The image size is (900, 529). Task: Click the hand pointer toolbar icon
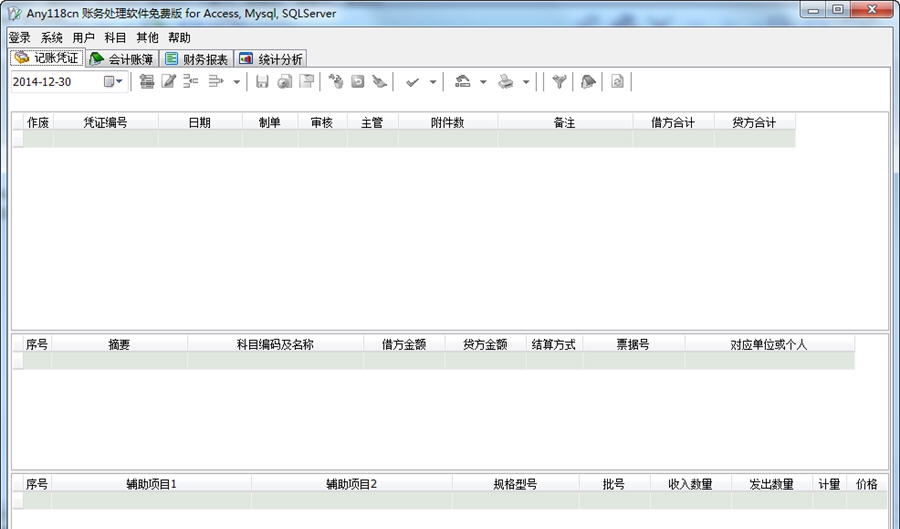(336, 81)
